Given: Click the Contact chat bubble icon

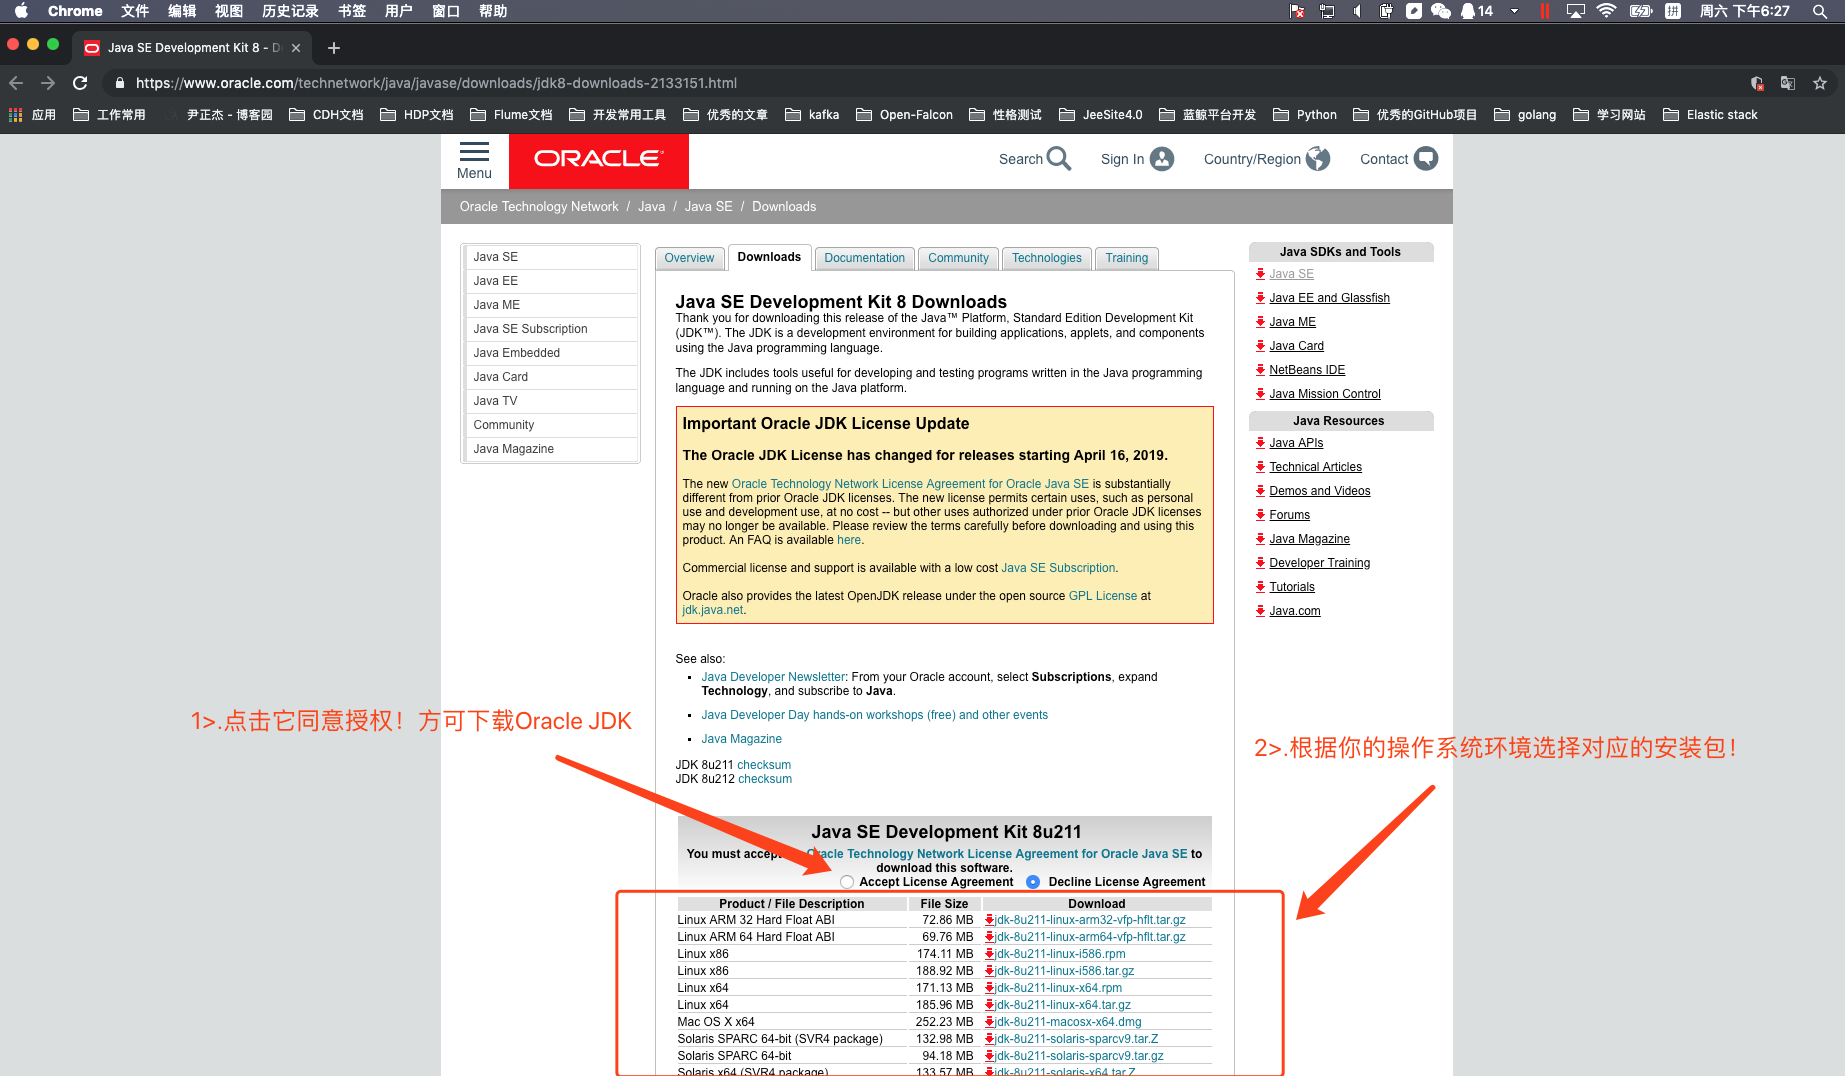Looking at the screenshot, I should coord(1426,159).
